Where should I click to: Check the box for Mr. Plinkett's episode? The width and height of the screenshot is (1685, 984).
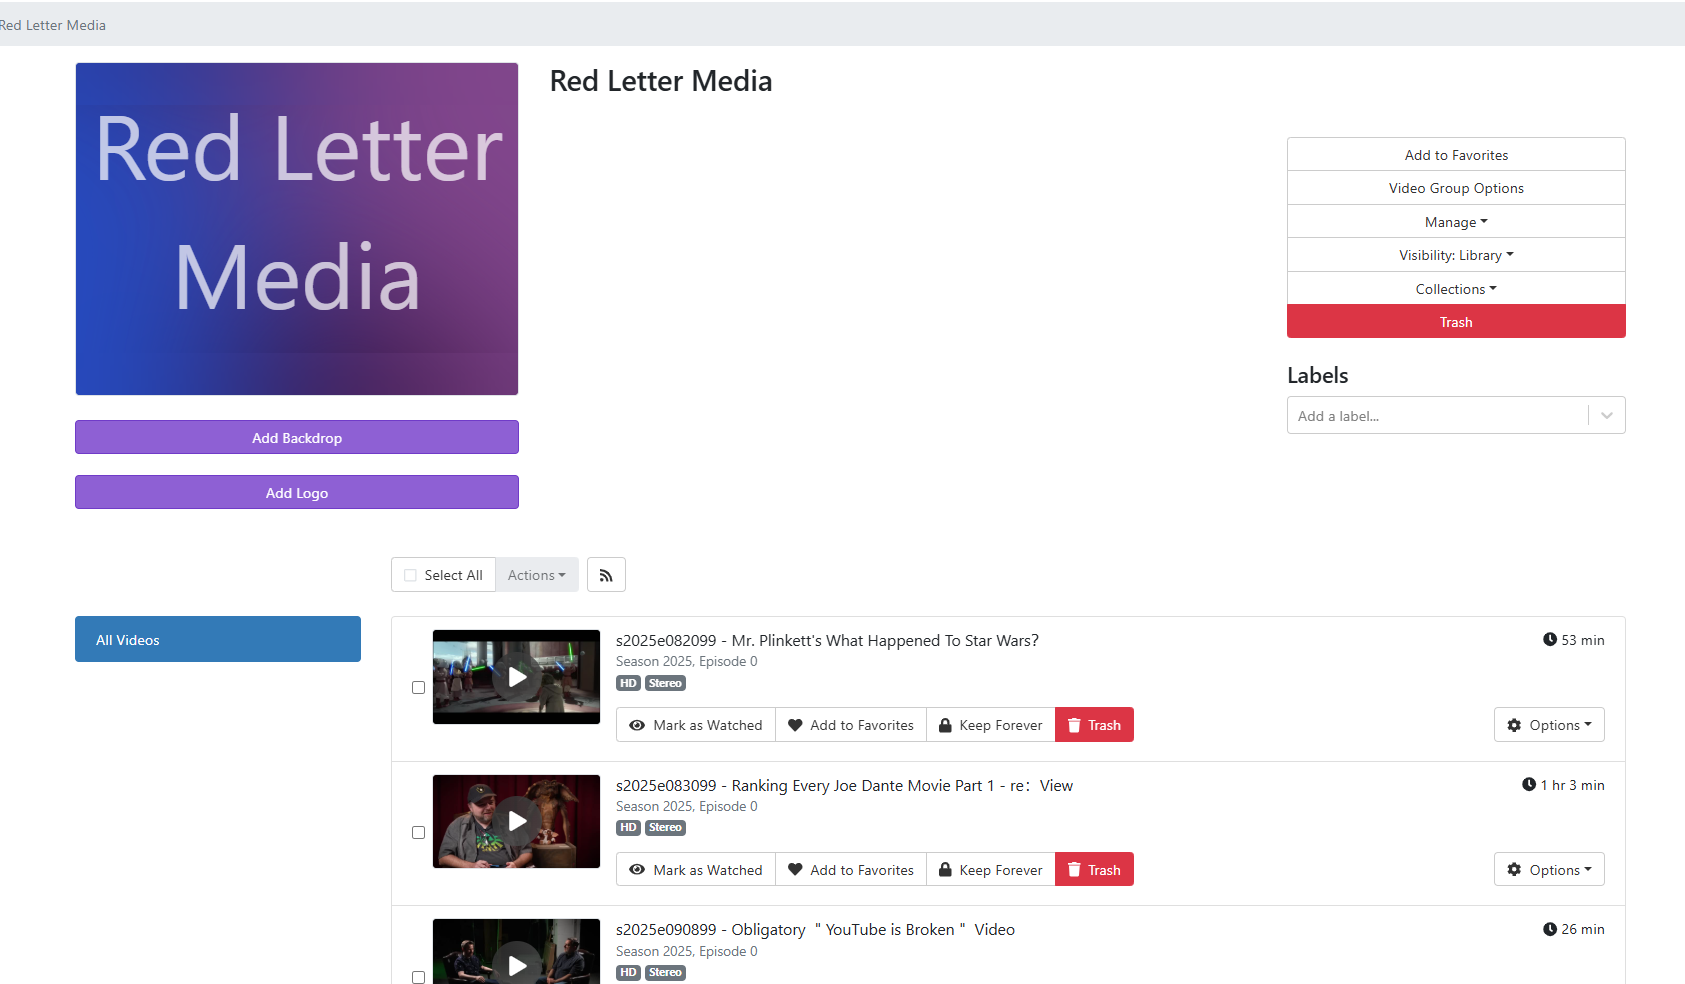pos(418,688)
